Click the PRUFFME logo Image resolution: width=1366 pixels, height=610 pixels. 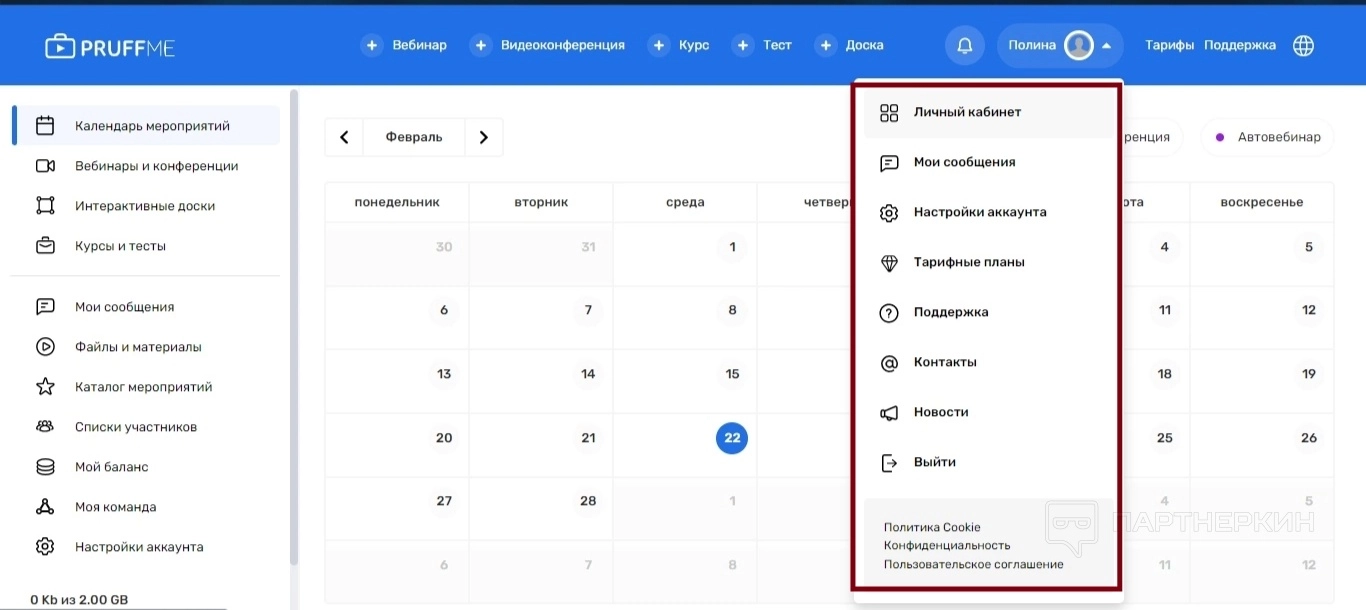coord(110,46)
